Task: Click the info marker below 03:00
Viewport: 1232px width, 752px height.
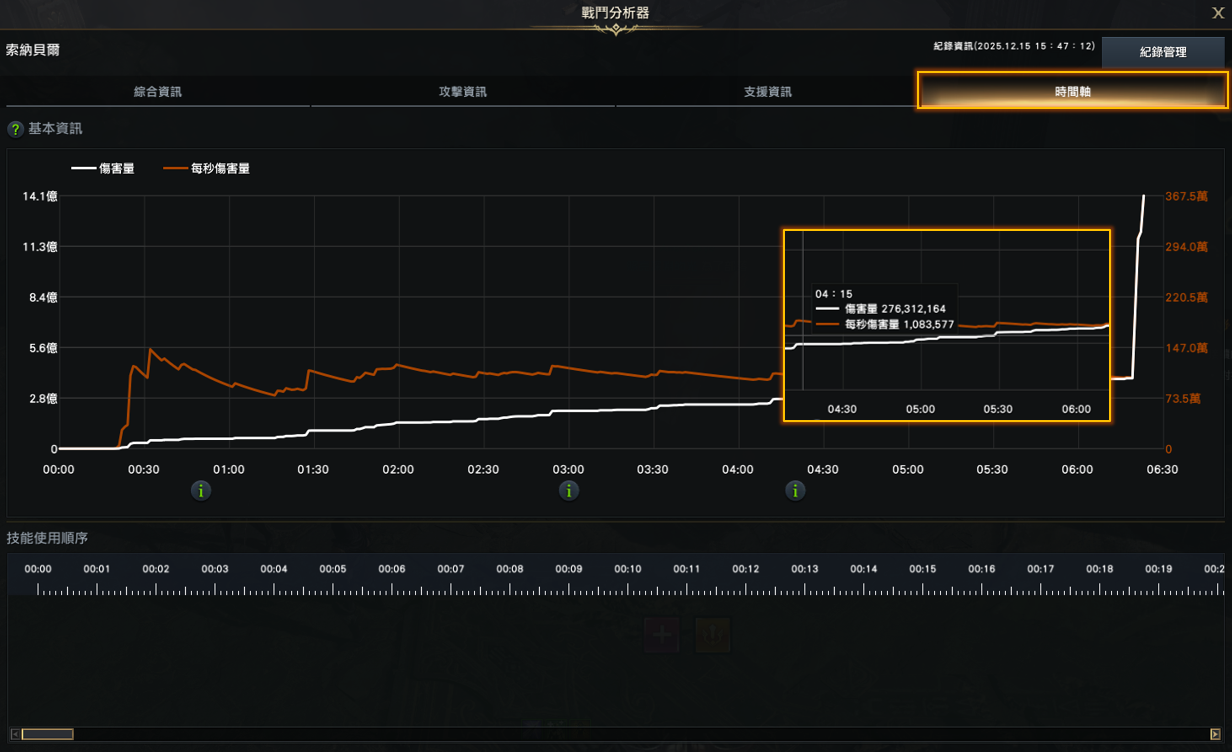Action: click(x=569, y=490)
